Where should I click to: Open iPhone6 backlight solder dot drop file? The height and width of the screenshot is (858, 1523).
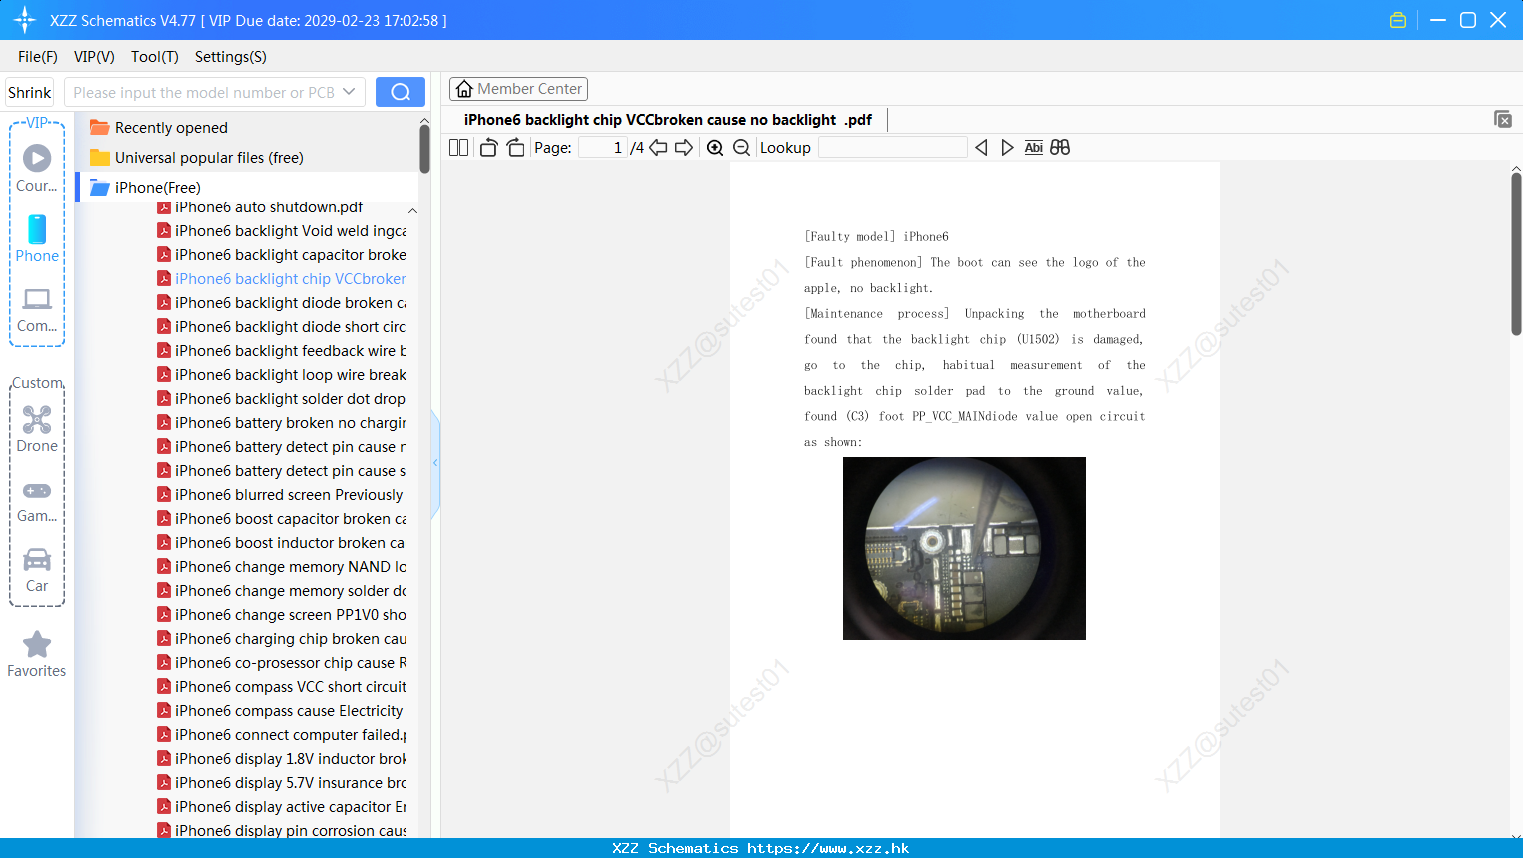[x=281, y=399]
